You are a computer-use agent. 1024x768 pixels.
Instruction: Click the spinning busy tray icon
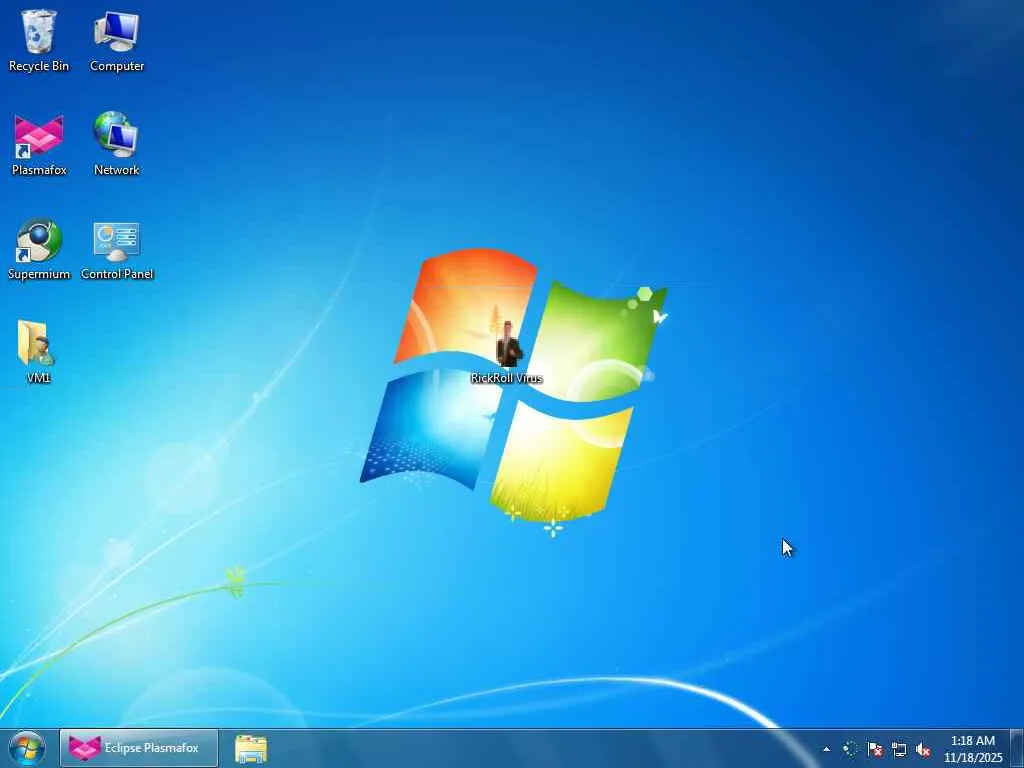(x=850, y=749)
